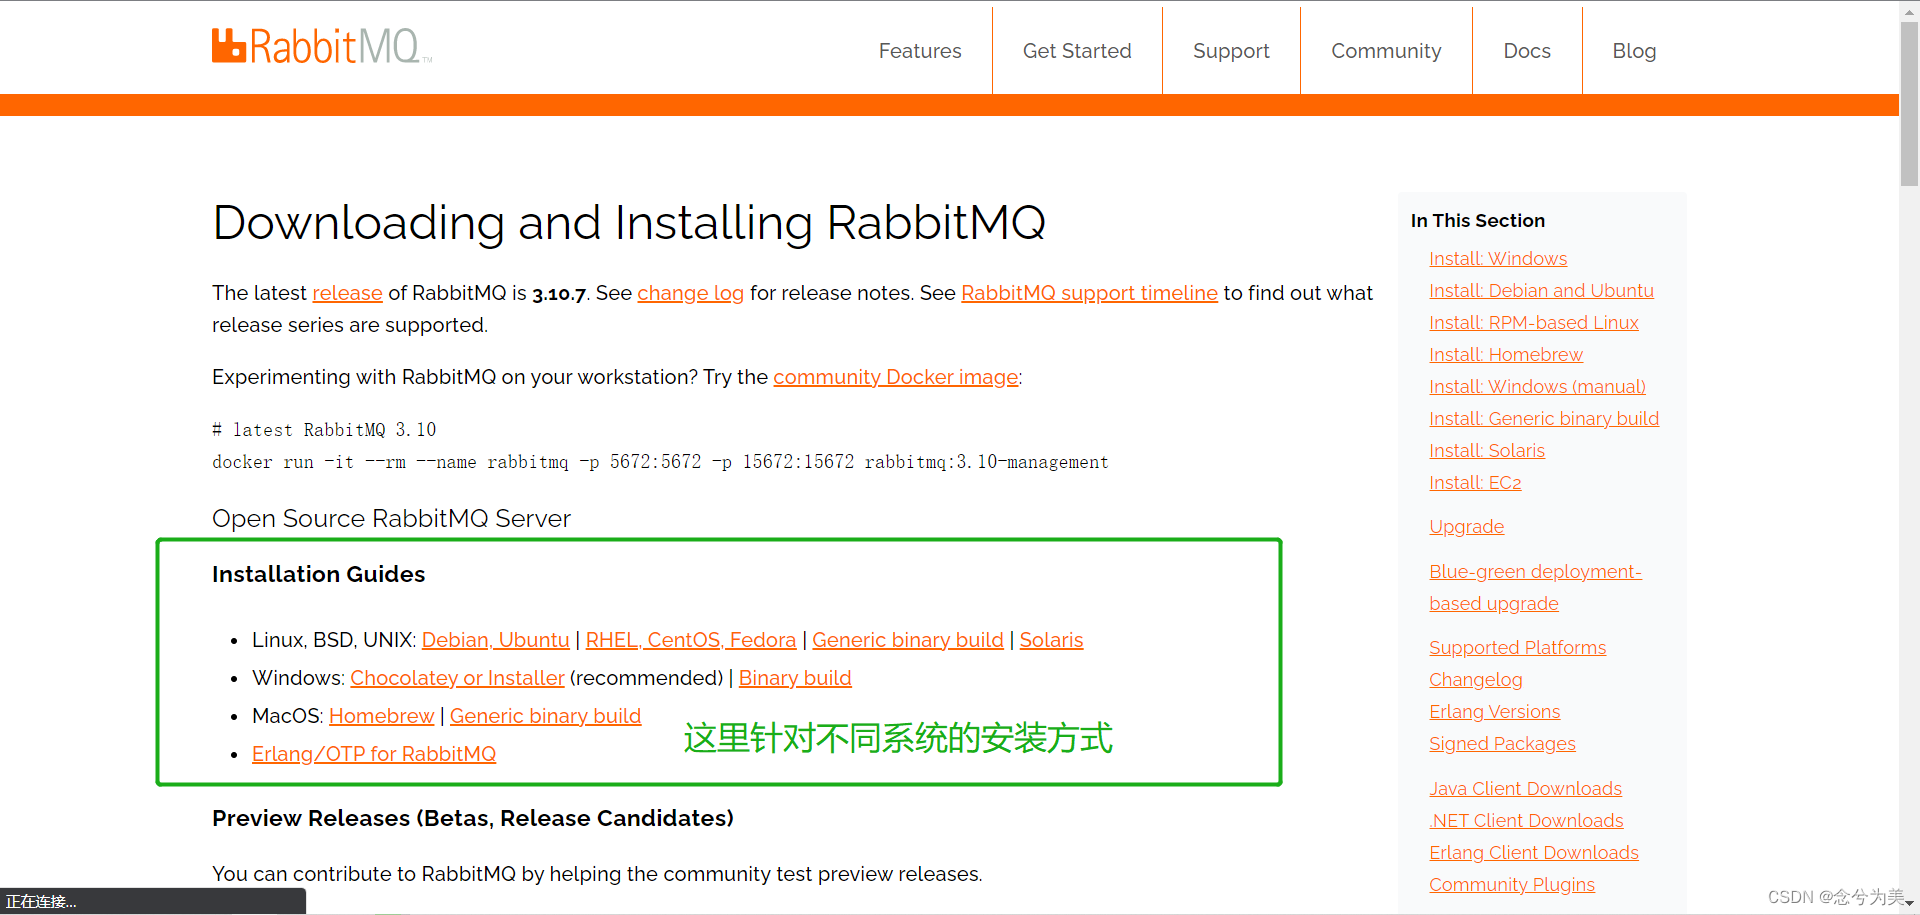
Task: Open the Get Started menu
Action: (x=1077, y=51)
